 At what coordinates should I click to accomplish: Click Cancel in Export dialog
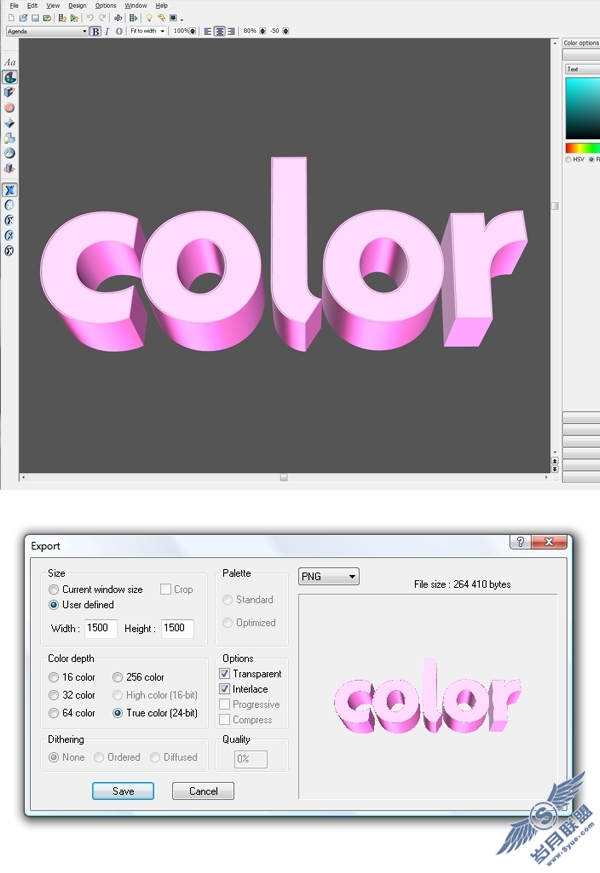pos(203,791)
